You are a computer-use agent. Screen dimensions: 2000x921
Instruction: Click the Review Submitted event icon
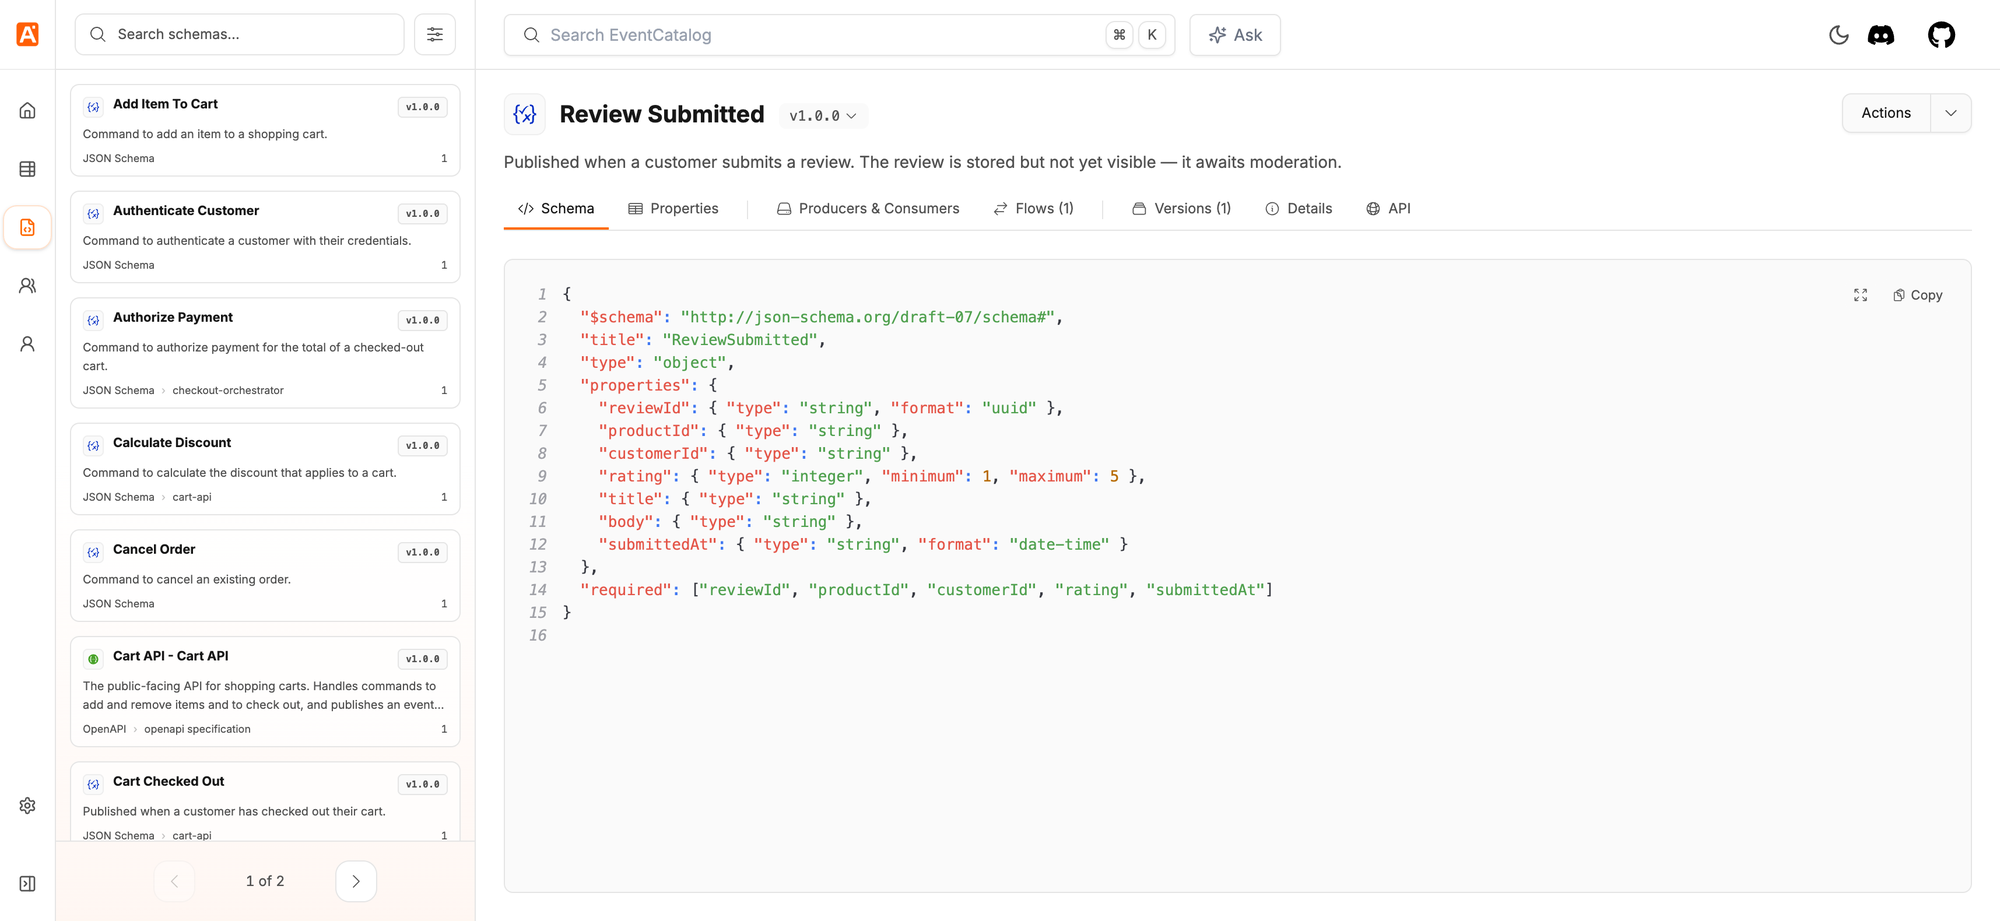(x=525, y=114)
